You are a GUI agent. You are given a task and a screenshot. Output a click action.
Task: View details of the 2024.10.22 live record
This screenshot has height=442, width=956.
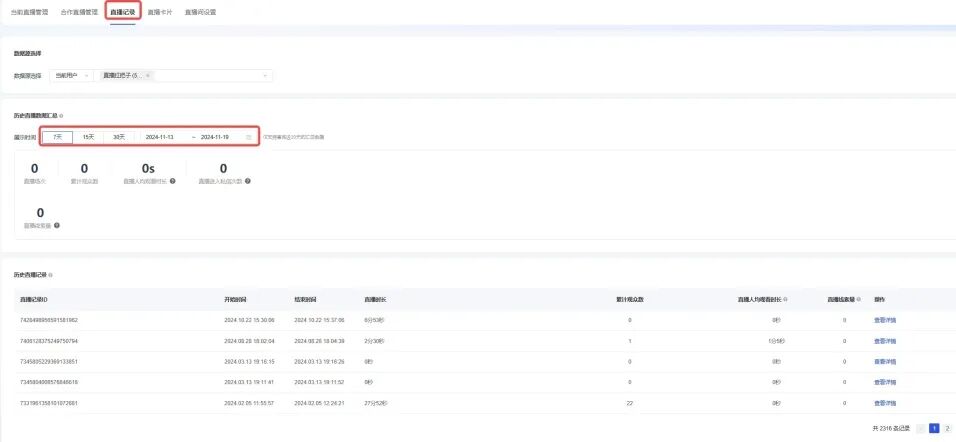tap(885, 320)
